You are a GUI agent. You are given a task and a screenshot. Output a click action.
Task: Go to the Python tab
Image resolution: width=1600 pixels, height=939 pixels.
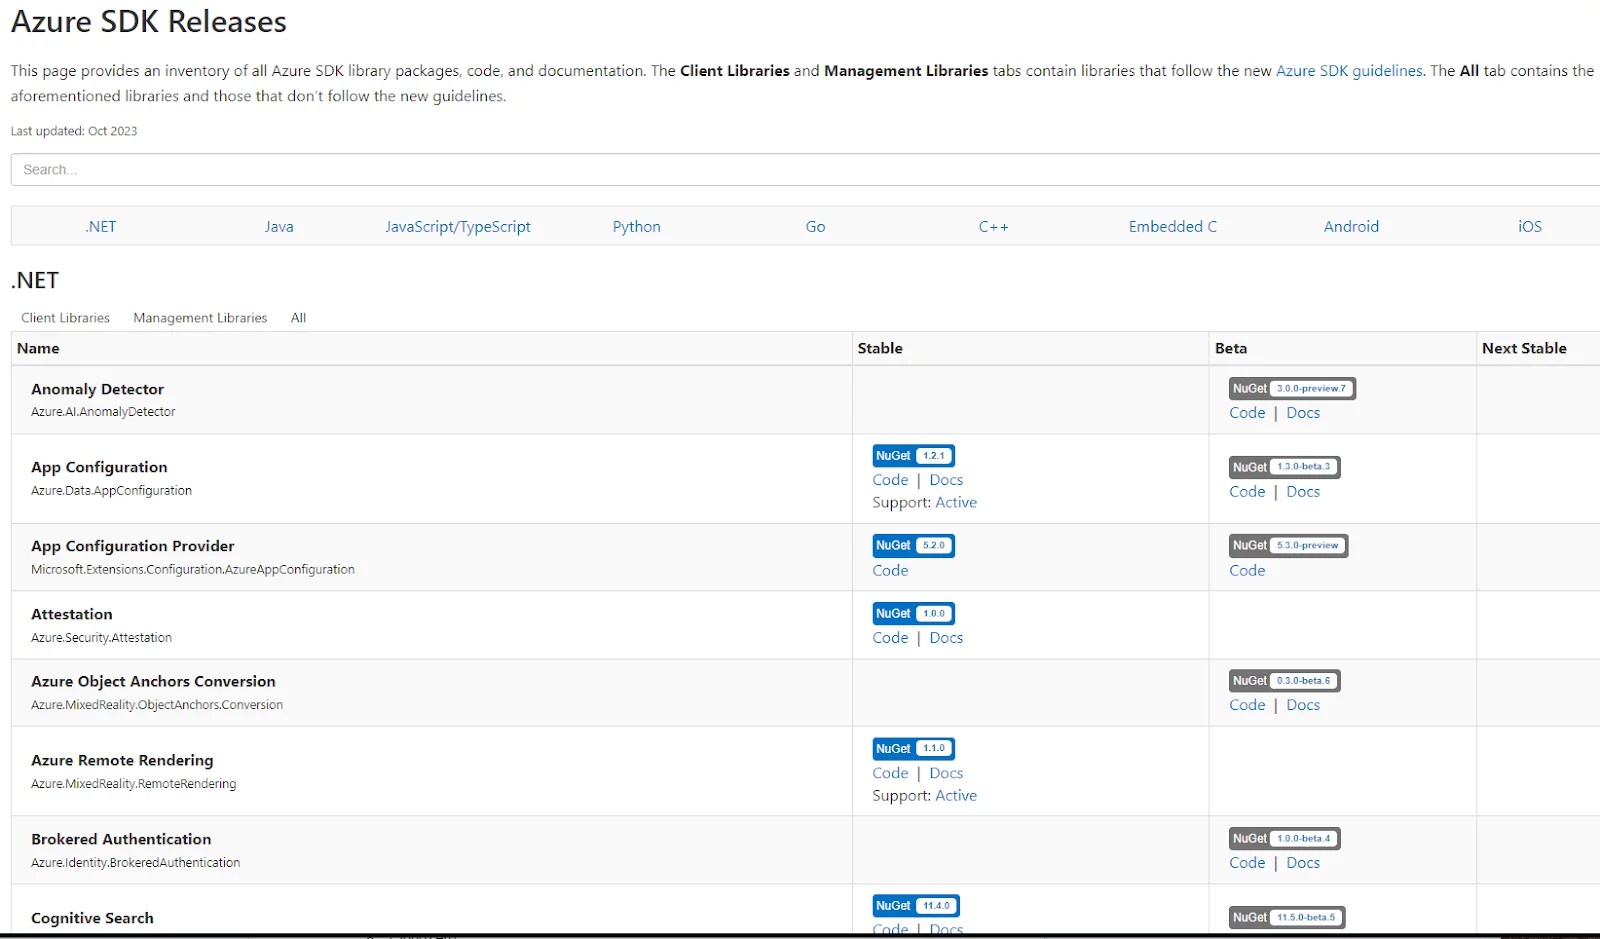point(637,226)
